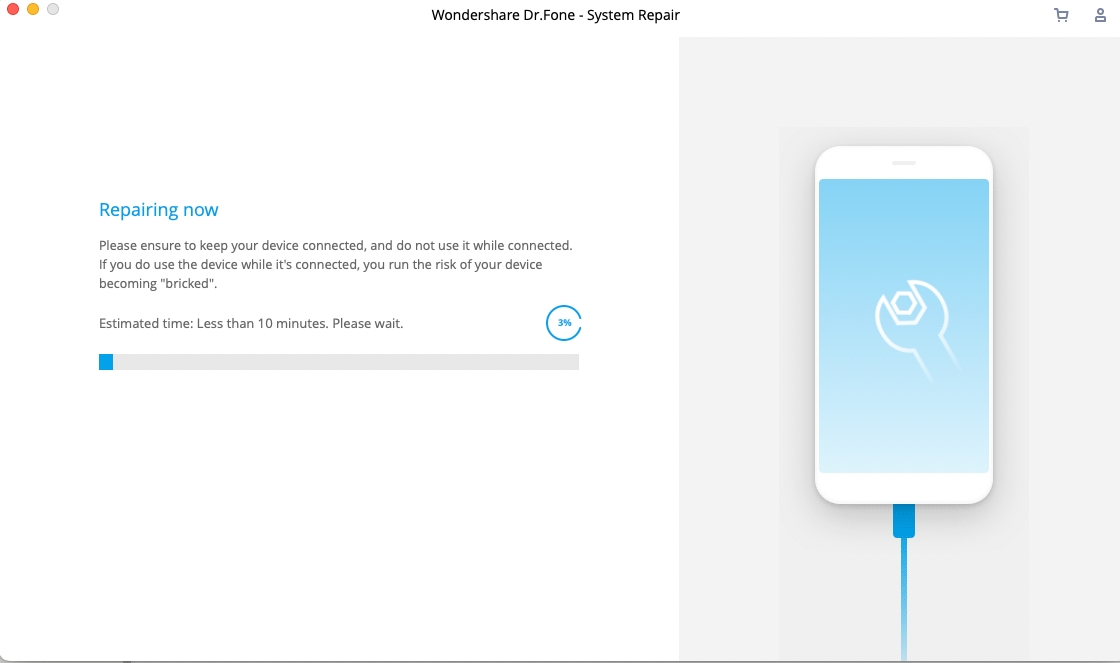Click the Estimated time message text

[x=250, y=323]
